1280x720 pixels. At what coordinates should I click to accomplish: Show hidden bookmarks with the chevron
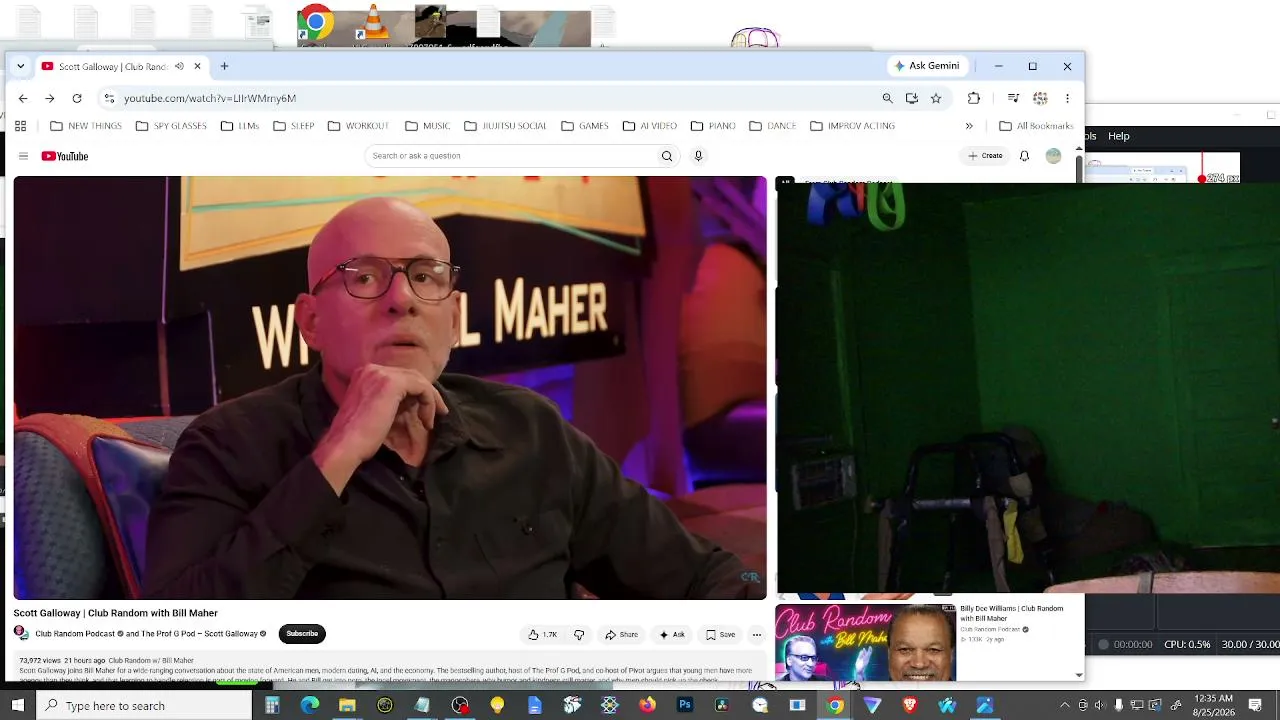(969, 126)
